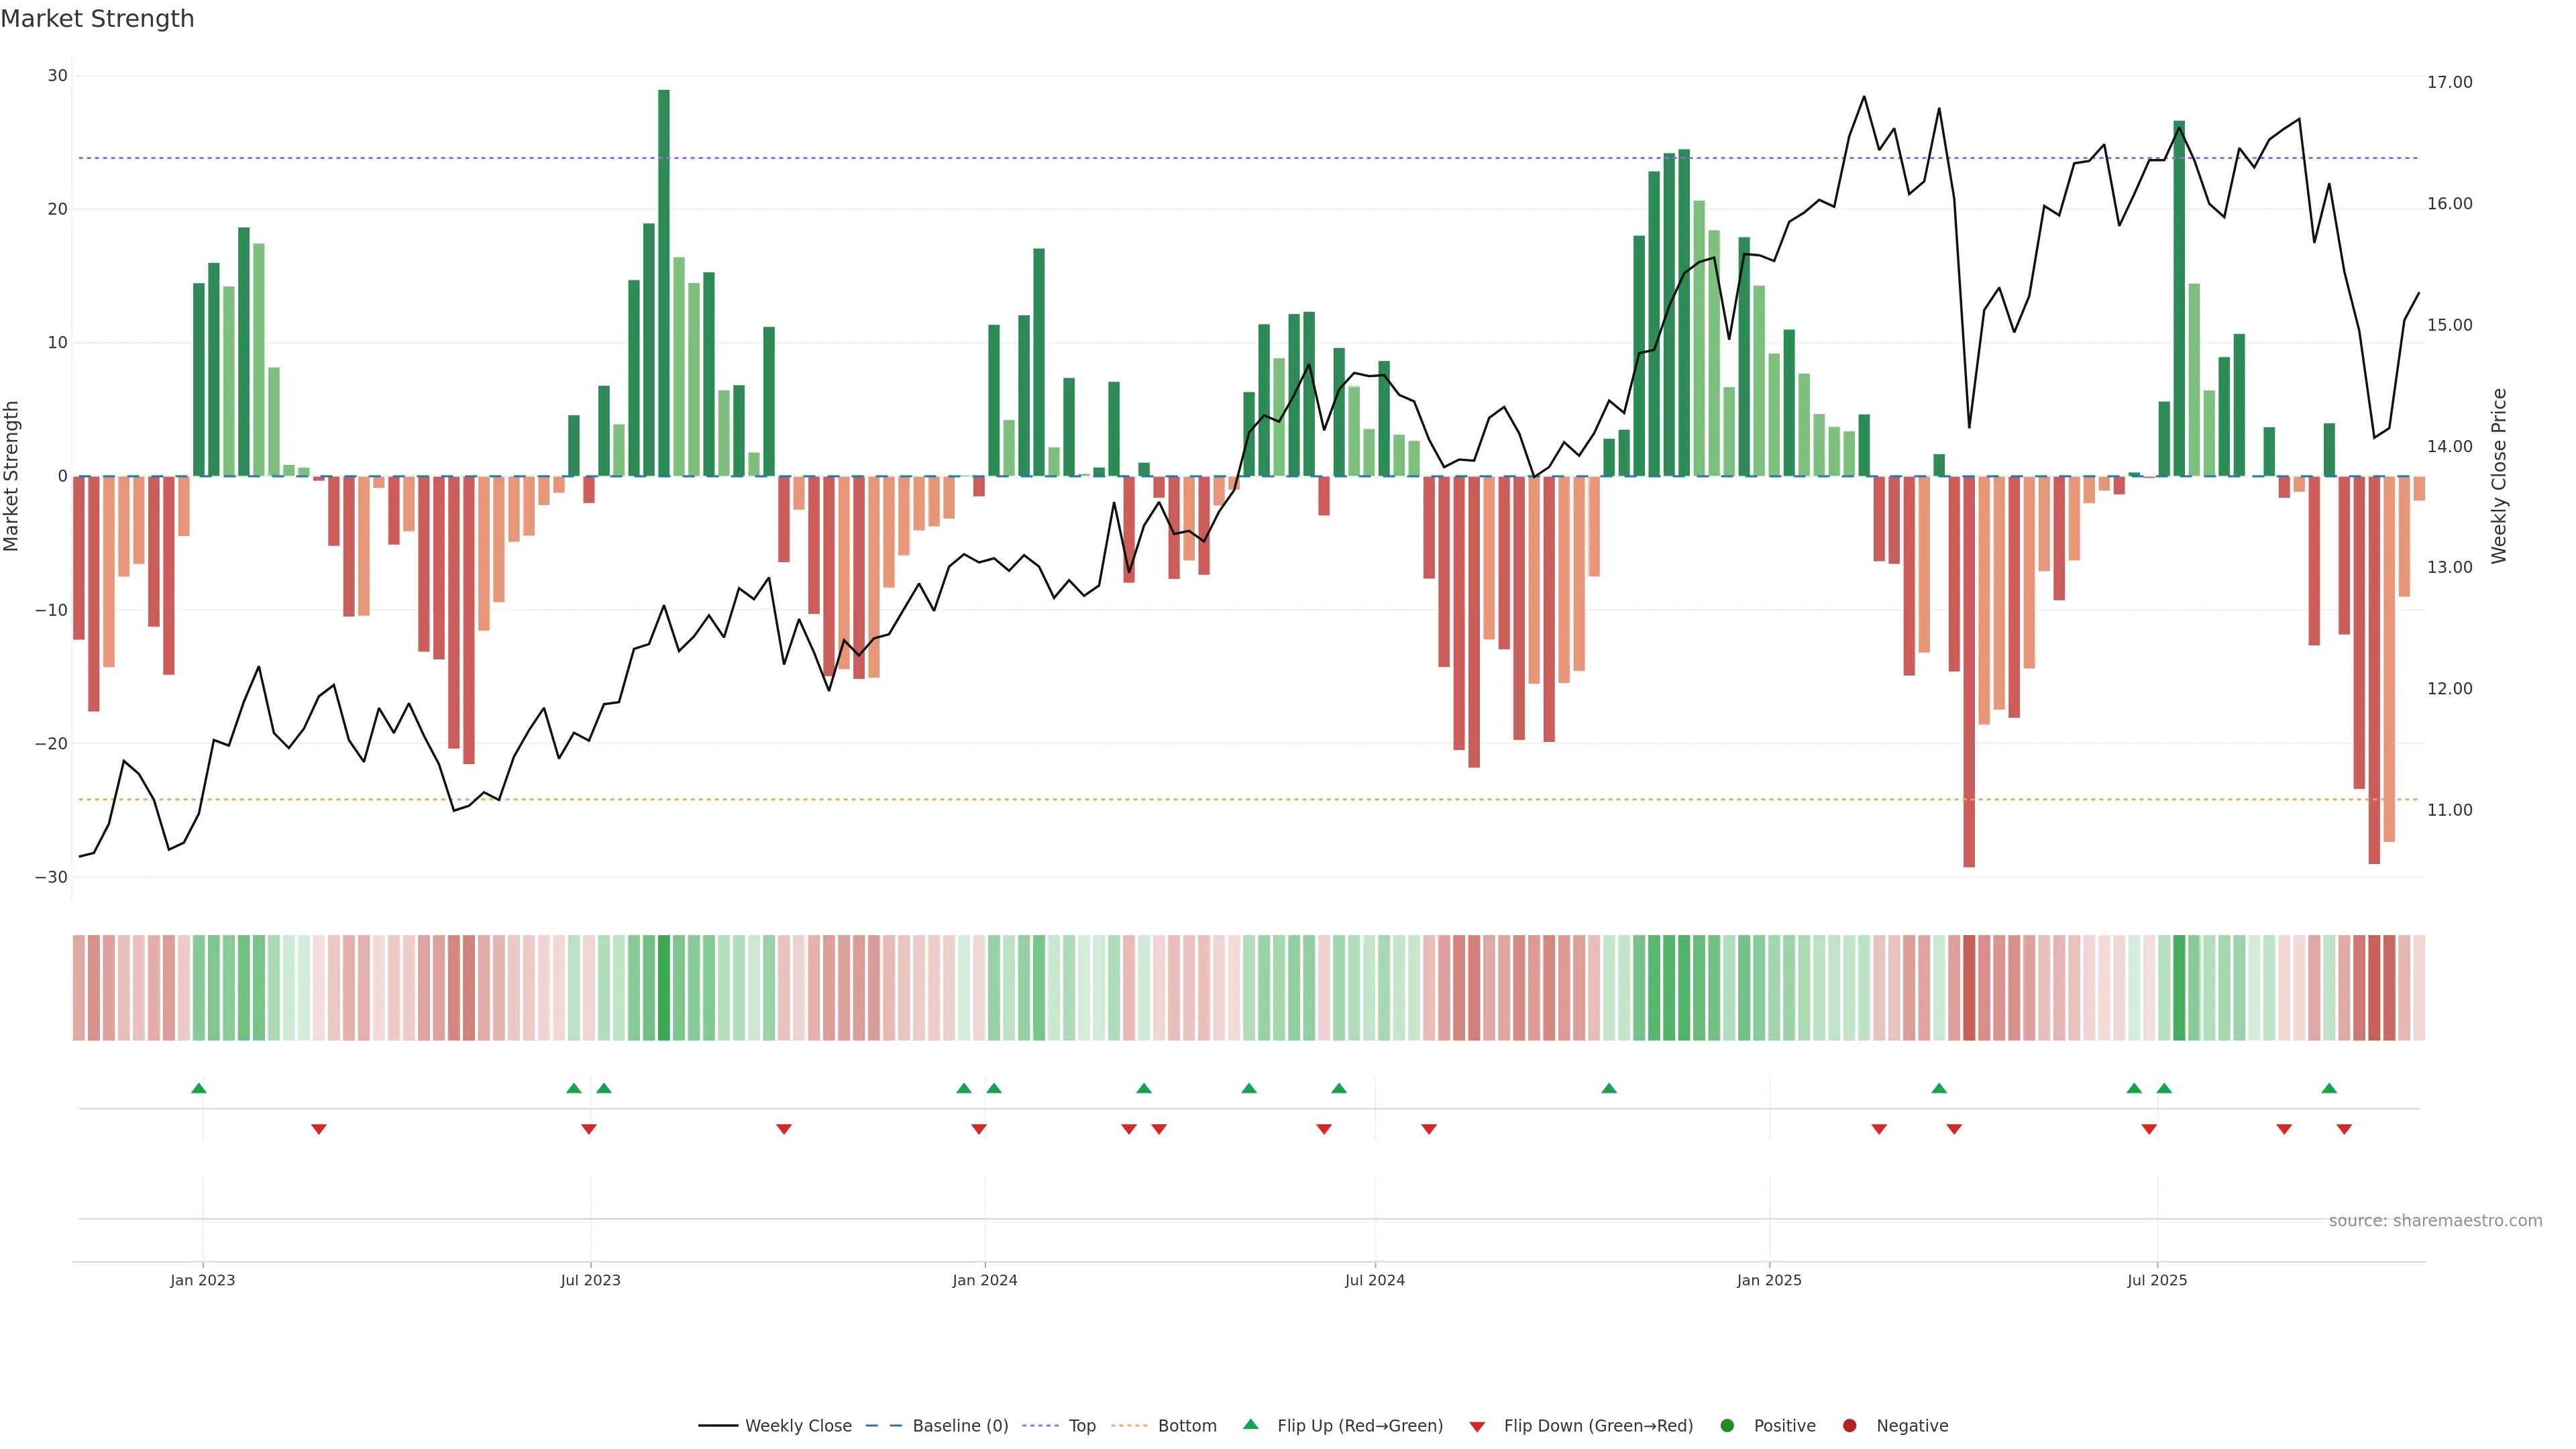Viewport: 2576px width, 1449px height.
Task: Click the 17.00 label on right axis
Action: click(x=2449, y=82)
